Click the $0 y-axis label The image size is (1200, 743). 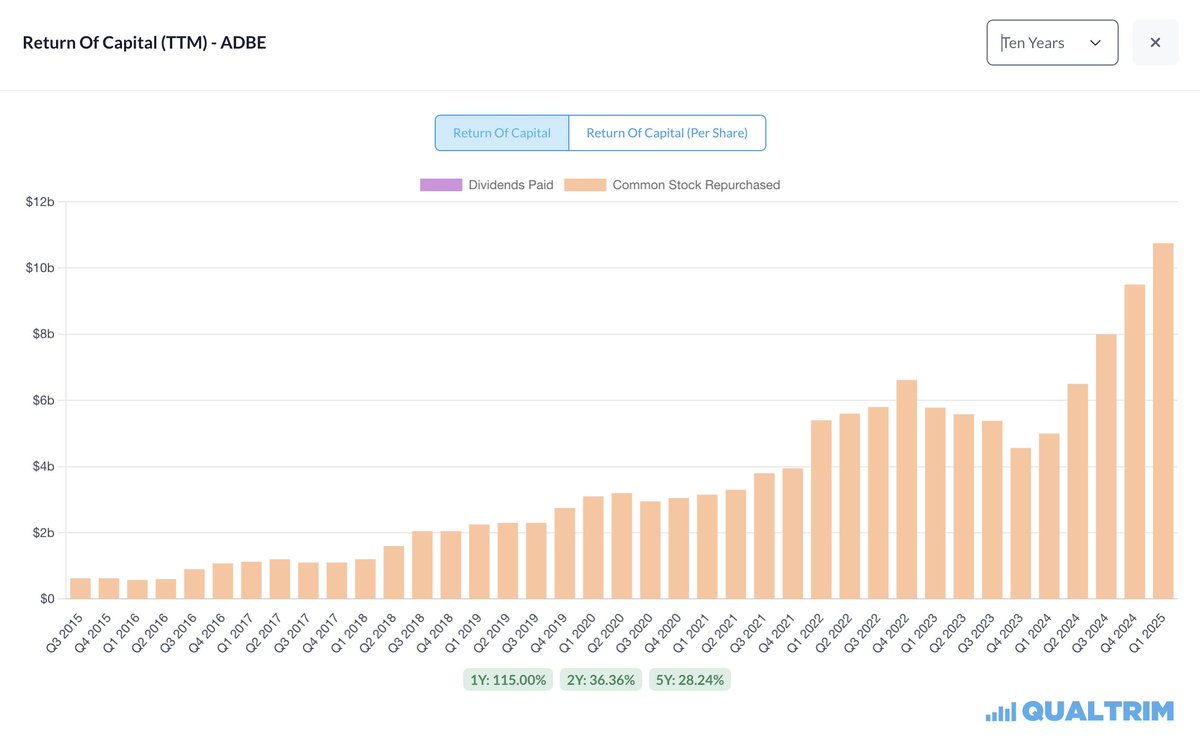47,599
